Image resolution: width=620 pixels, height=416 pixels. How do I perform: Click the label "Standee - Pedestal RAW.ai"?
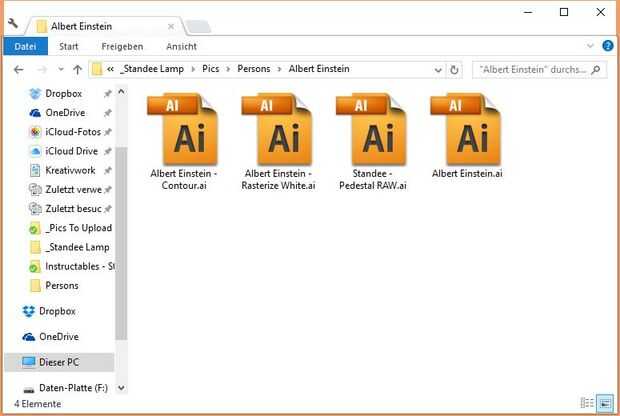[x=372, y=180]
